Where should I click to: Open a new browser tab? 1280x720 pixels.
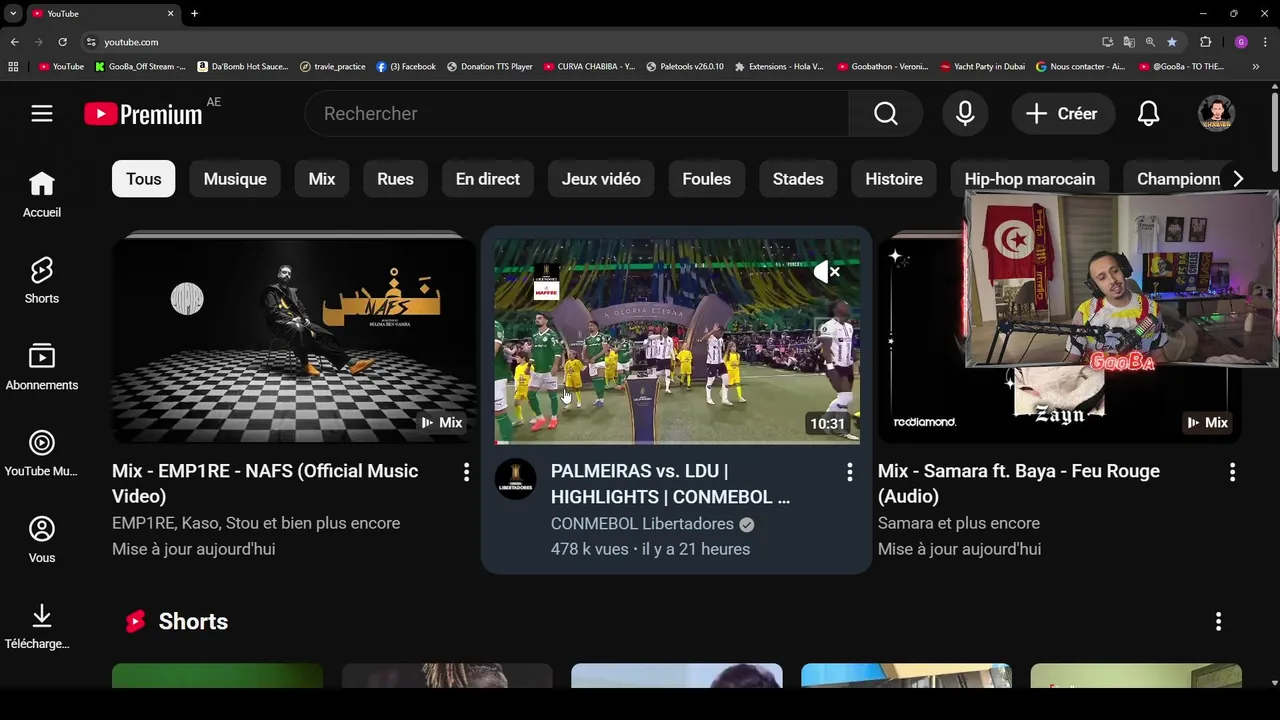194,13
